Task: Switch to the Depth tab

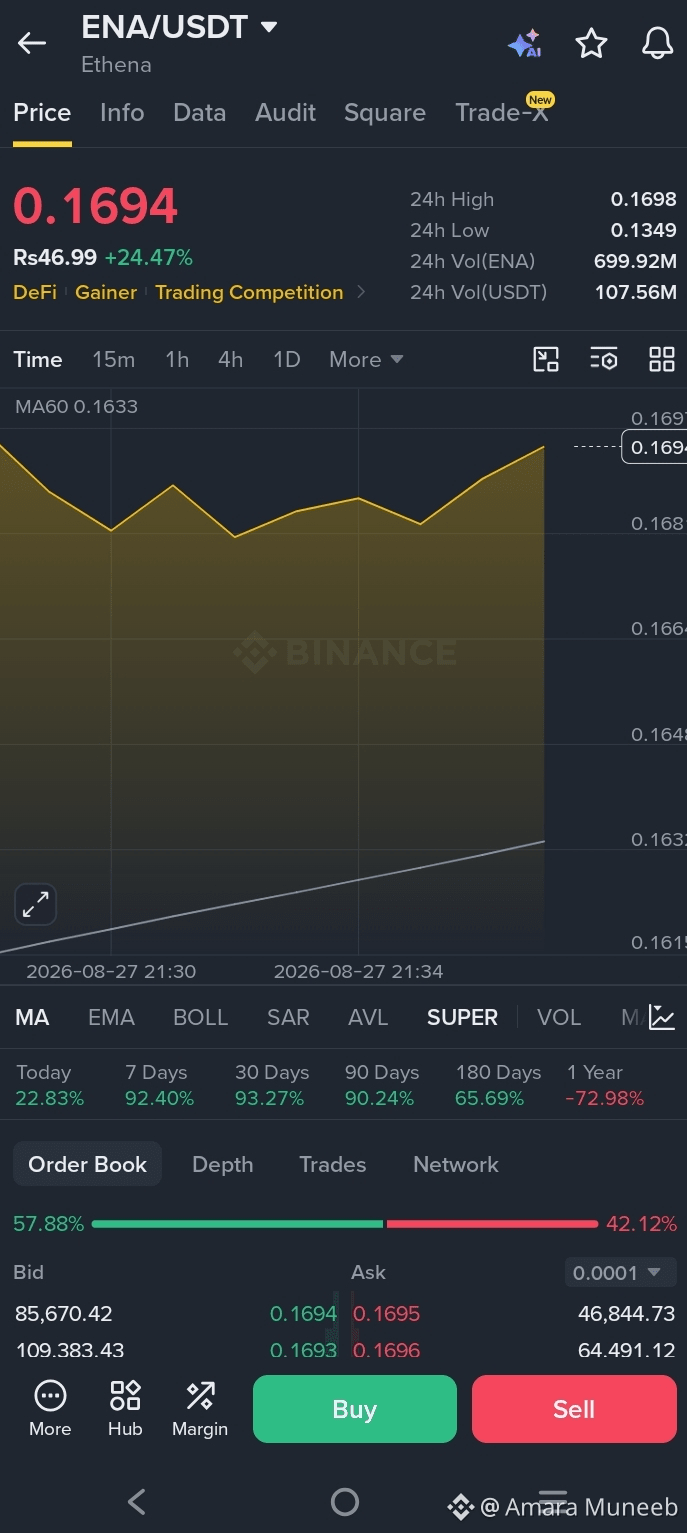Action: [x=222, y=1164]
